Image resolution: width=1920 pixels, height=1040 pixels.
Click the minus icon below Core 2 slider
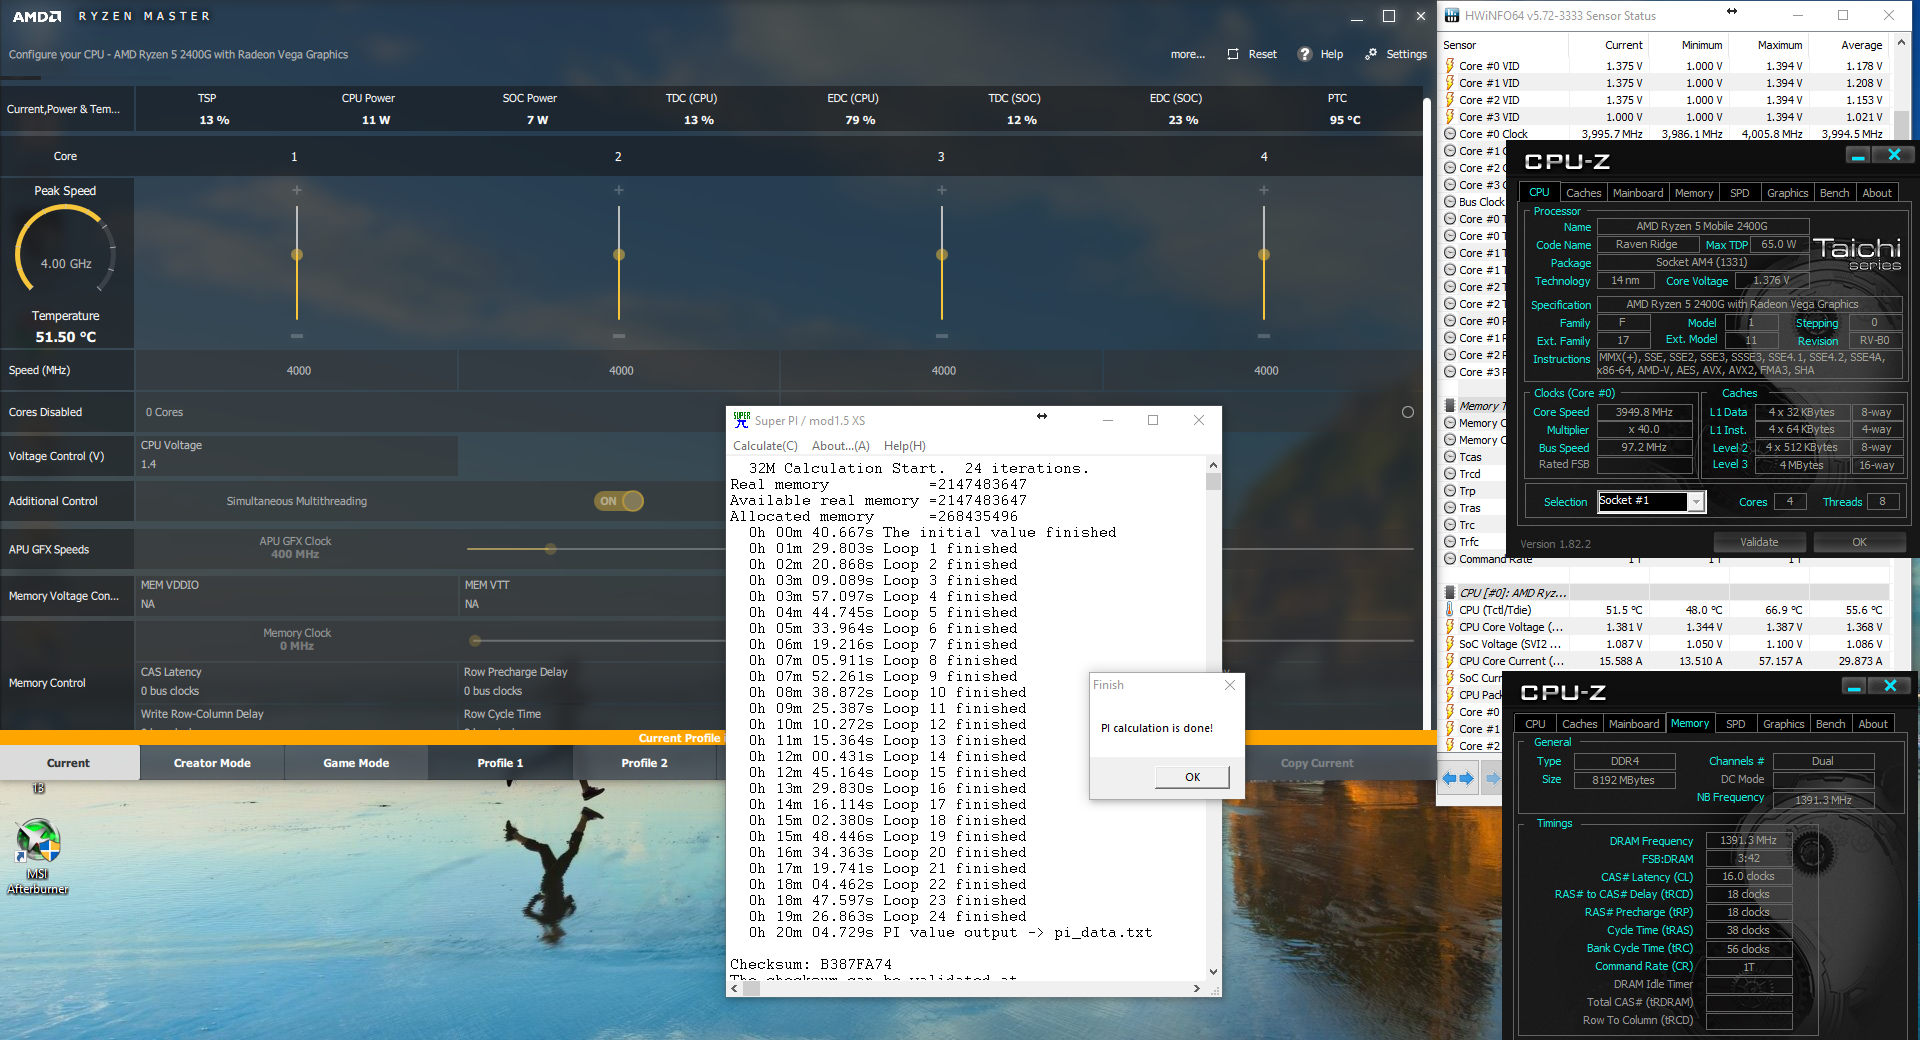[x=619, y=336]
